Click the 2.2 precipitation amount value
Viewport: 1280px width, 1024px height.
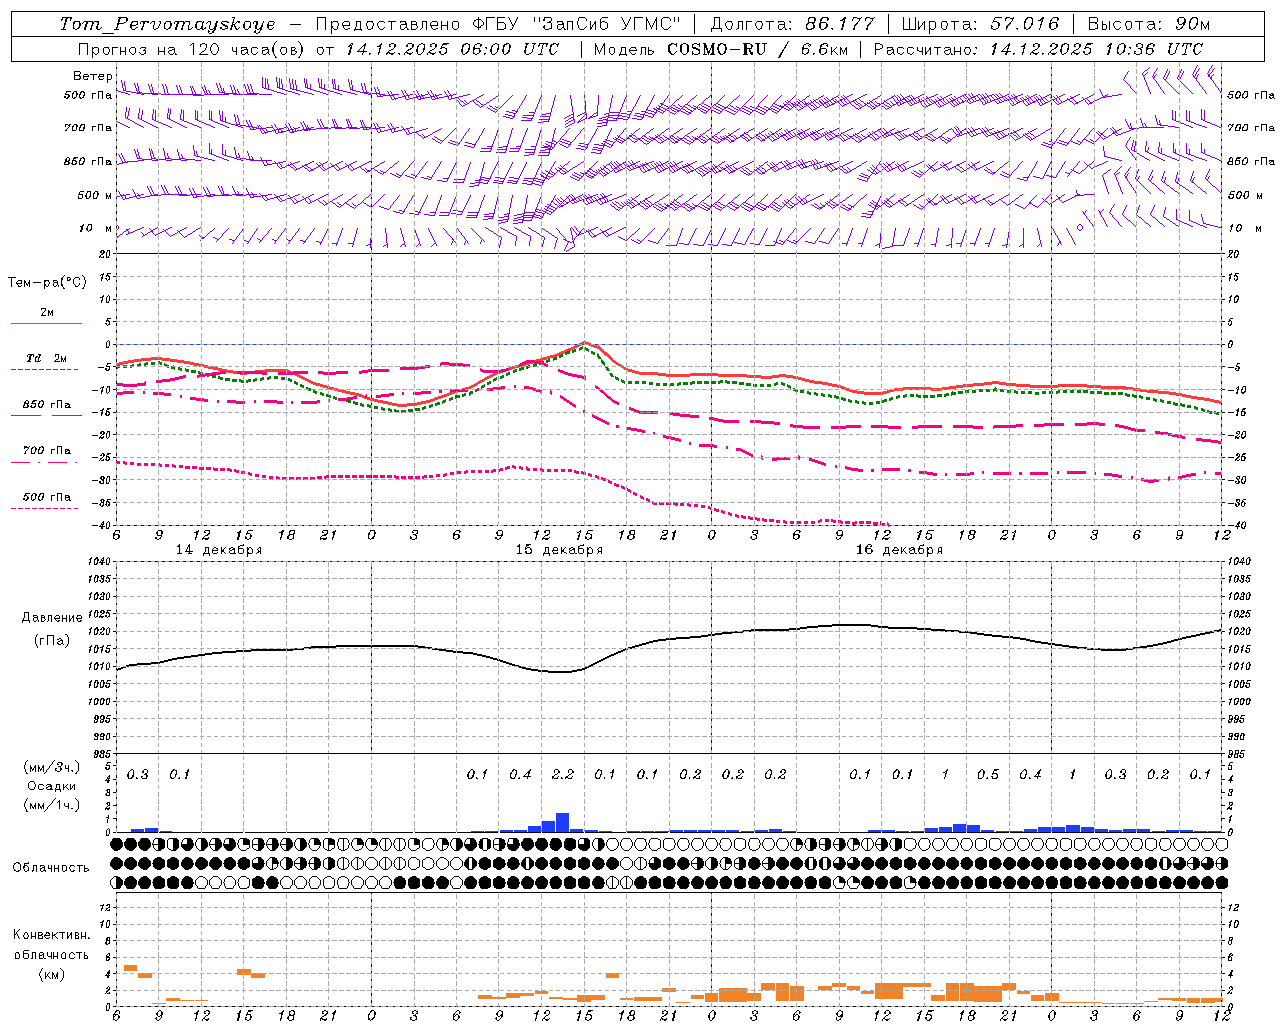[x=563, y=775]
